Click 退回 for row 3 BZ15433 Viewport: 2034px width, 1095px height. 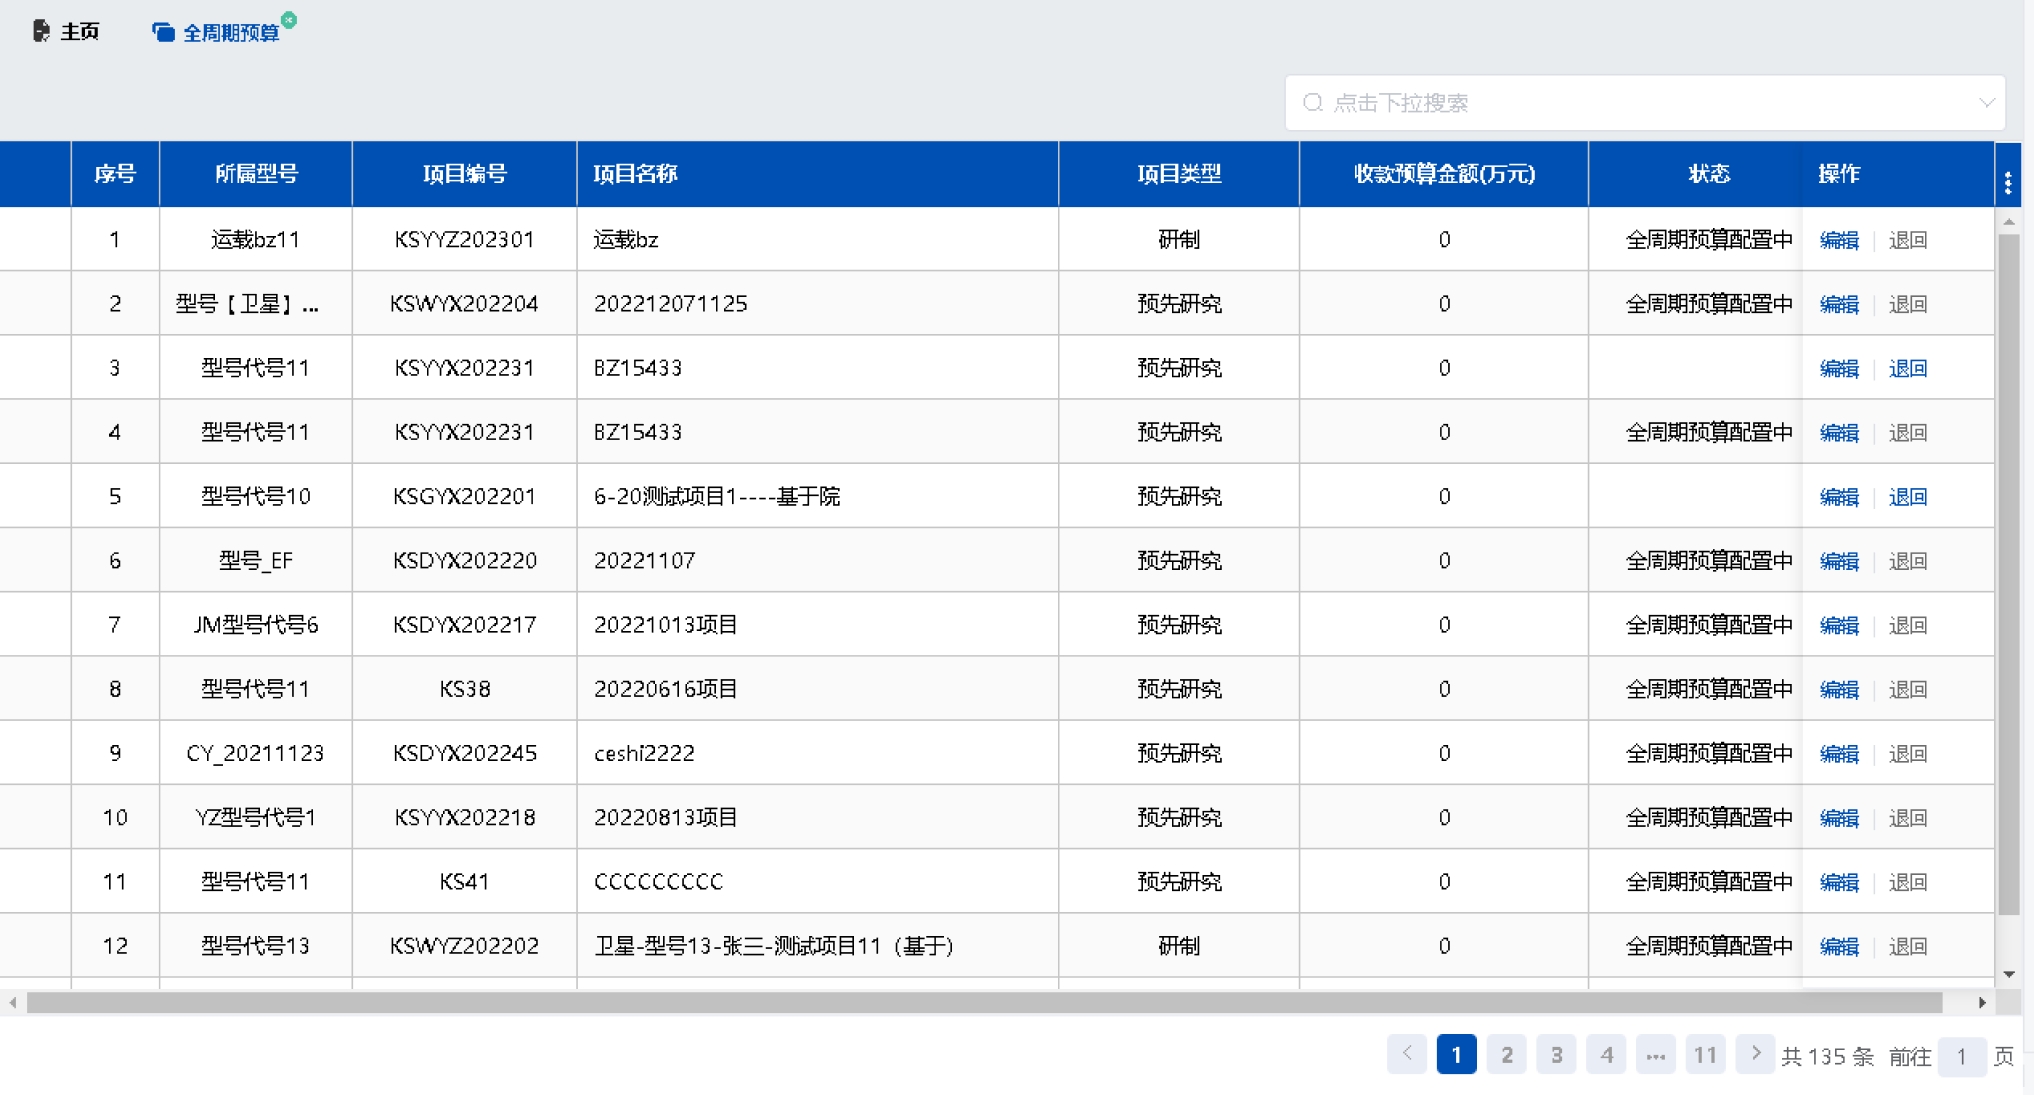1907,368
